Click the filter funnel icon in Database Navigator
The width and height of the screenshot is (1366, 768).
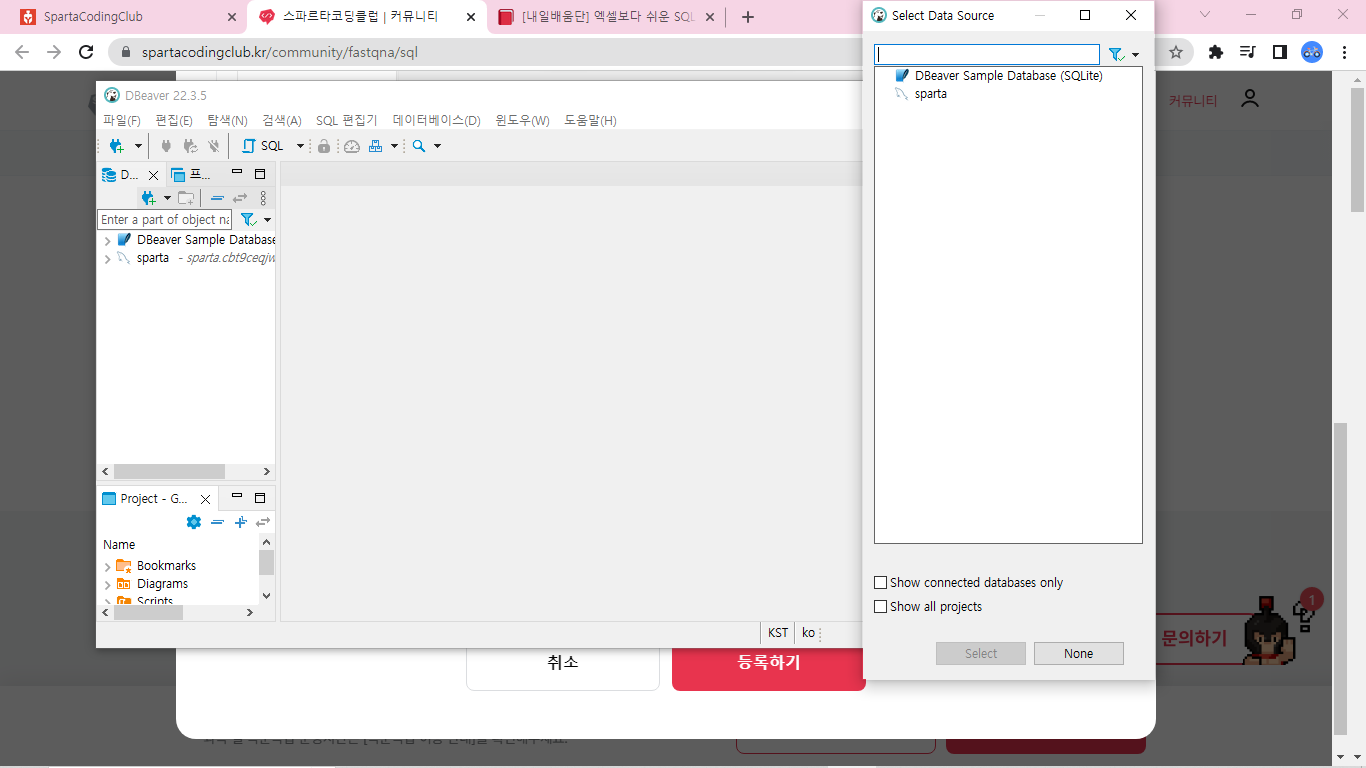248,220
